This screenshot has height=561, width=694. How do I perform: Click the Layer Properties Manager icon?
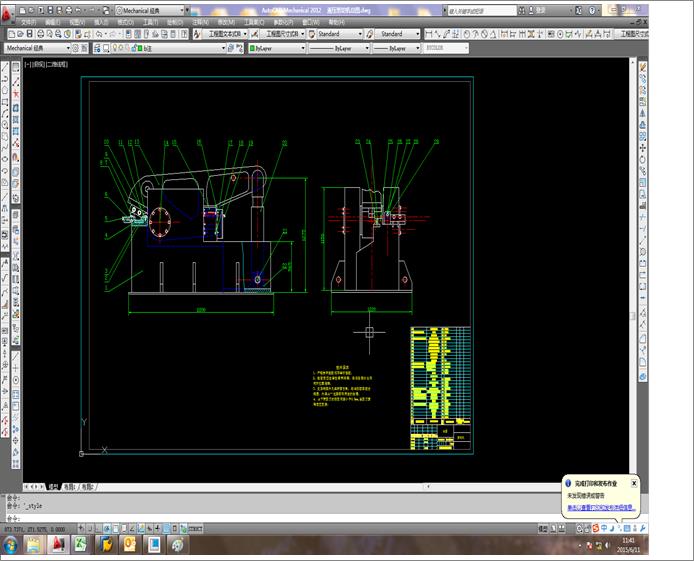[x=95, y=48]
